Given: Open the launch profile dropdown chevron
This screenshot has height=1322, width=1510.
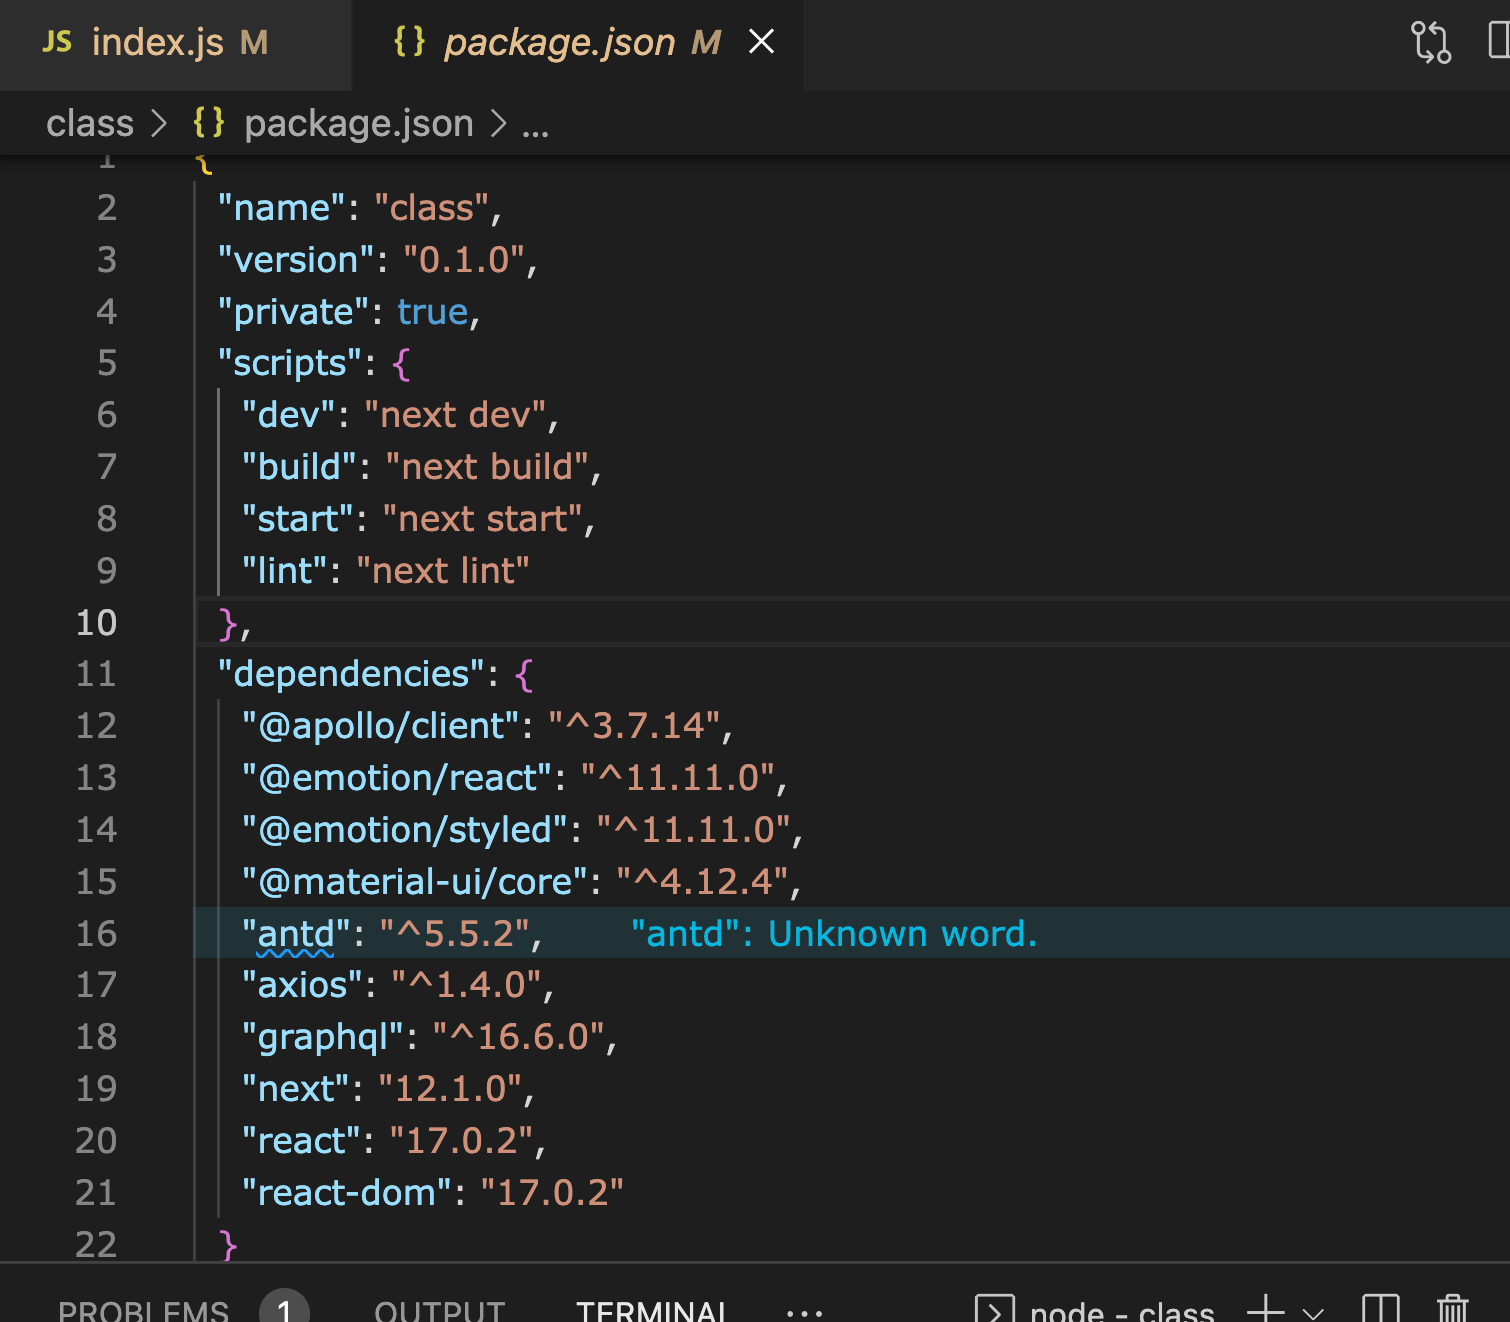Looking at the screenshot, I should (x=1313, y=1312).
